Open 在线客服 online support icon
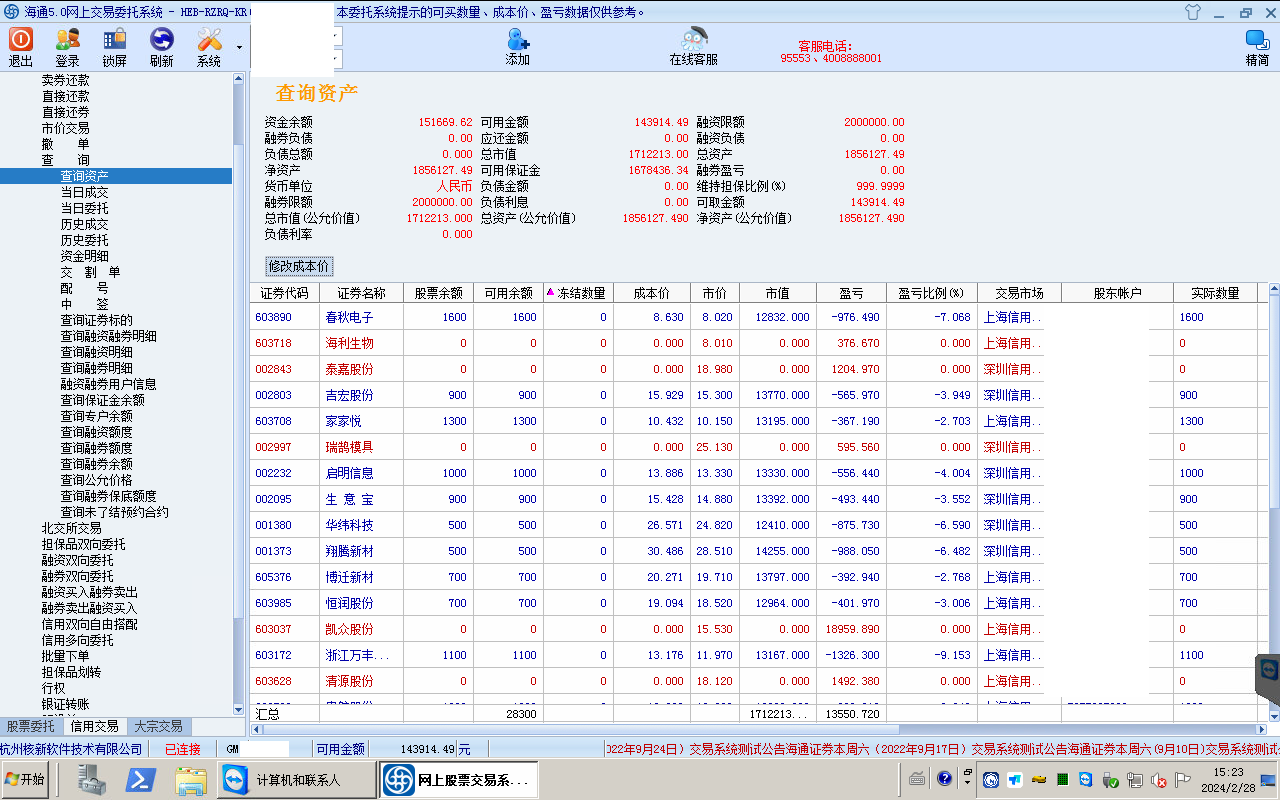Screen dimensions: 1280x800 [693, 46]
